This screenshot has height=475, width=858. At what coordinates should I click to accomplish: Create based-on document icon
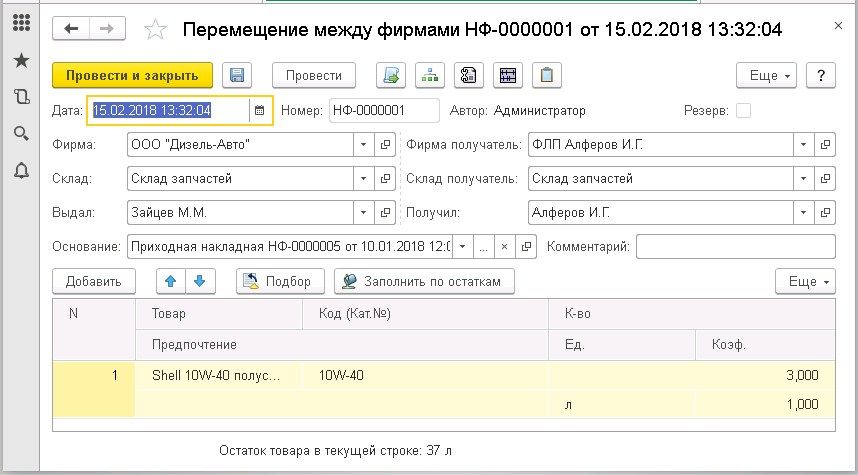pyautogui.click(x=391, y=76)
